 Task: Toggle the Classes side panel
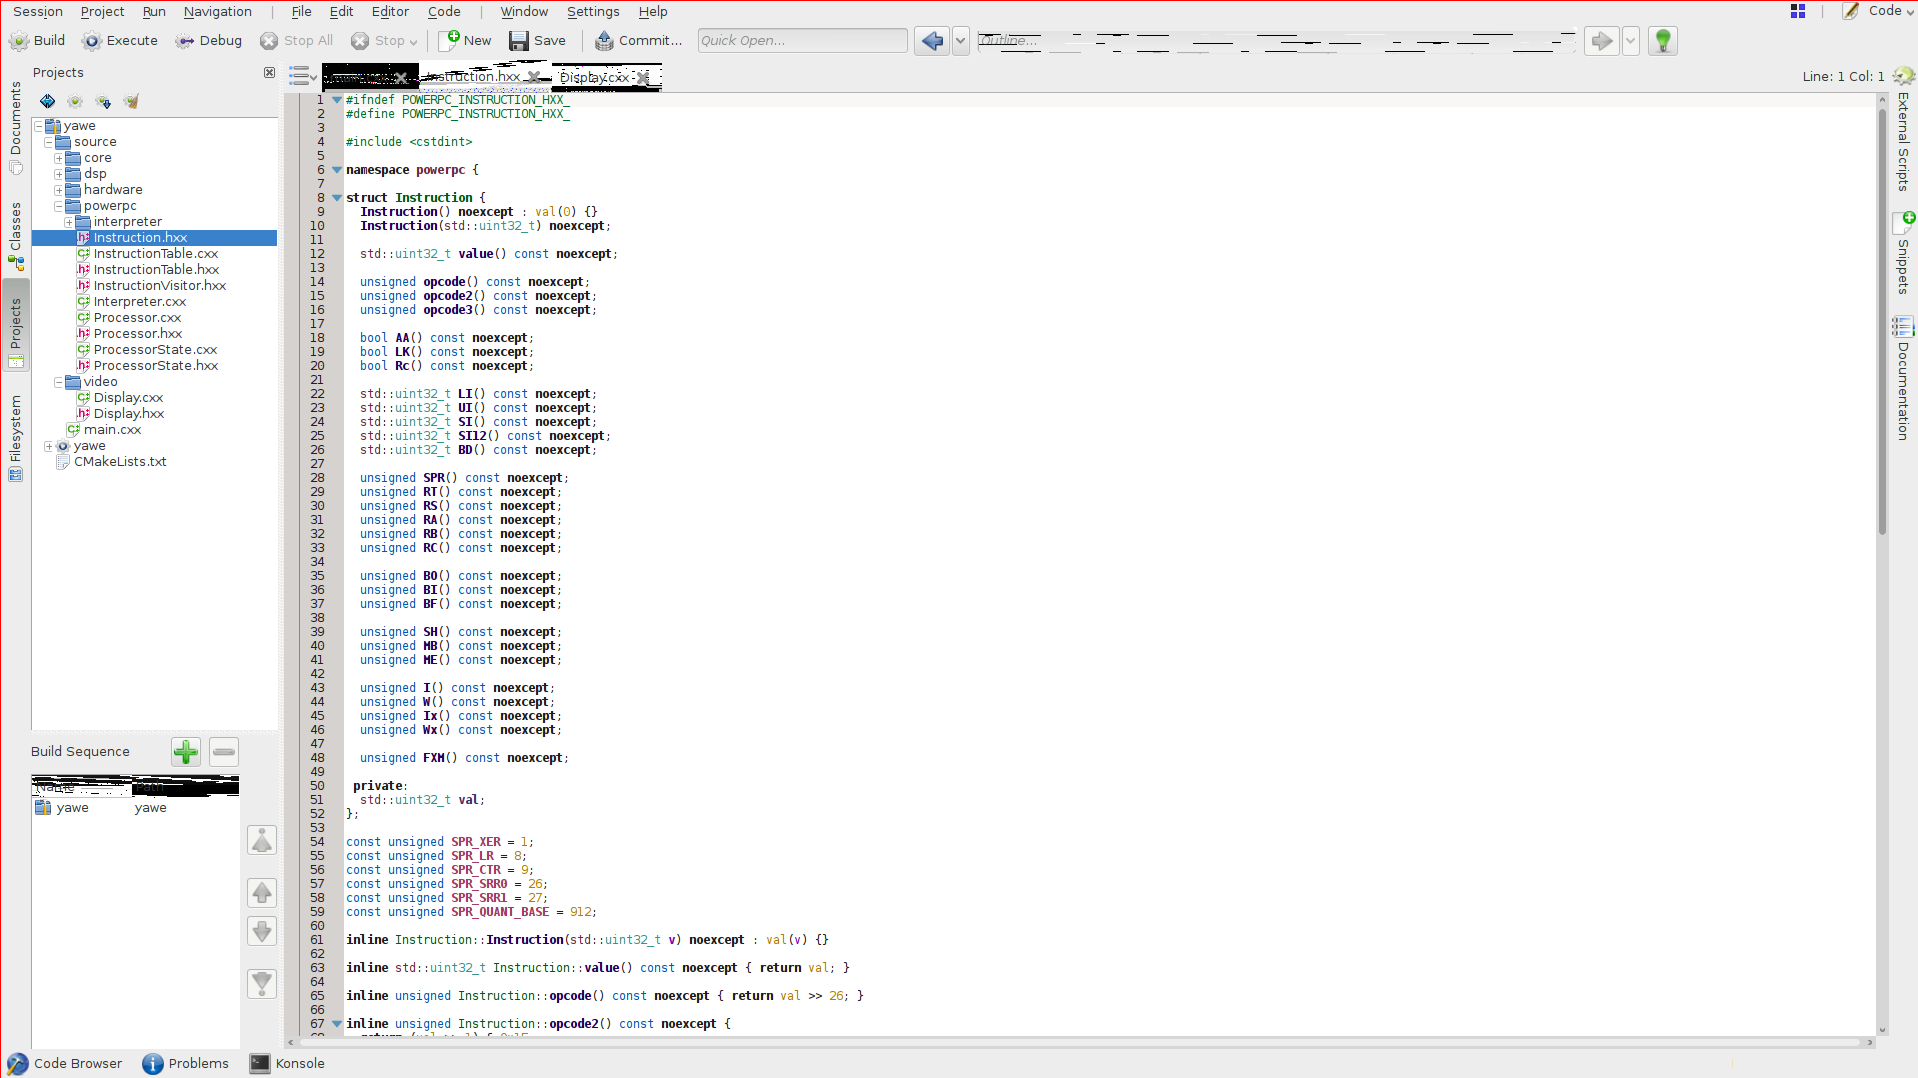(15, 236)
